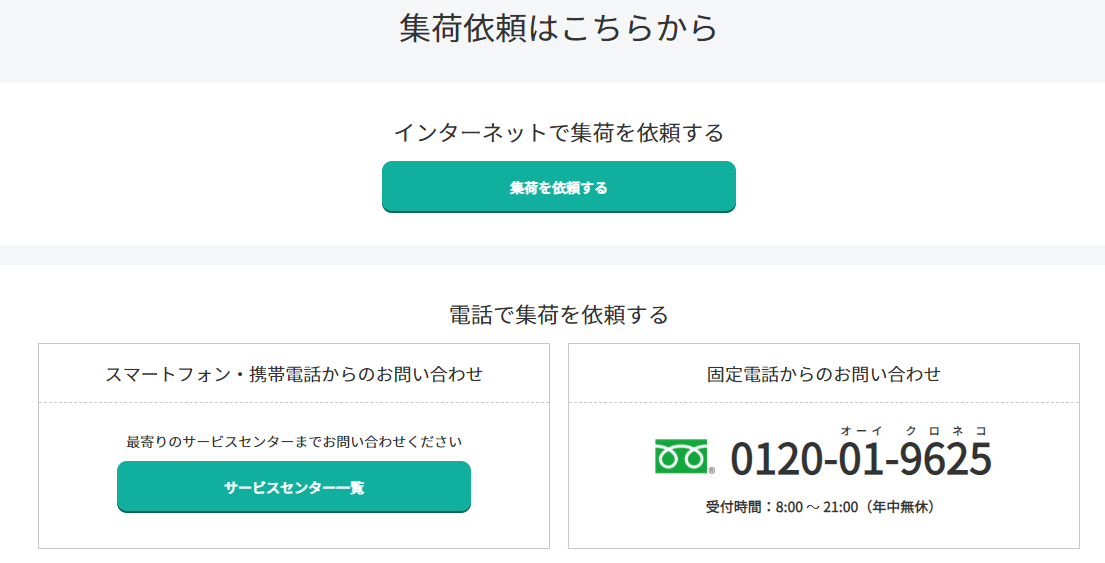Click the dotted divider under the landline card title
The image size is (1105, 563).
(x=824, y=403)
